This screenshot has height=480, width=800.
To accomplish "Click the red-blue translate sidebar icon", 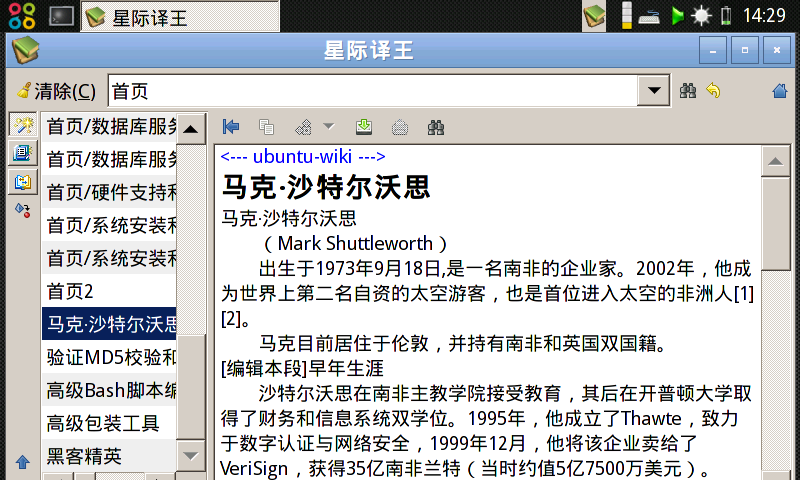I will click(x=23, y=210).
